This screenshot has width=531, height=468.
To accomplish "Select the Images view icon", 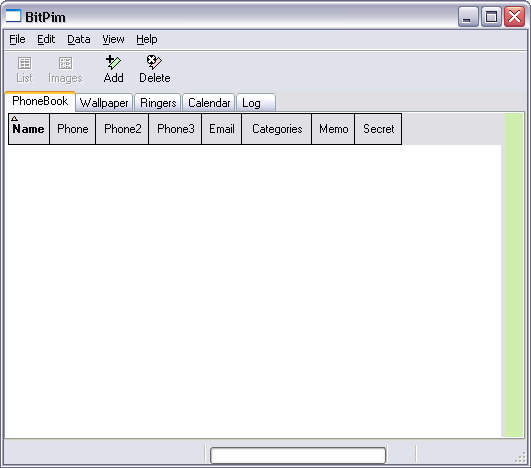I will (x=65, y=63).
